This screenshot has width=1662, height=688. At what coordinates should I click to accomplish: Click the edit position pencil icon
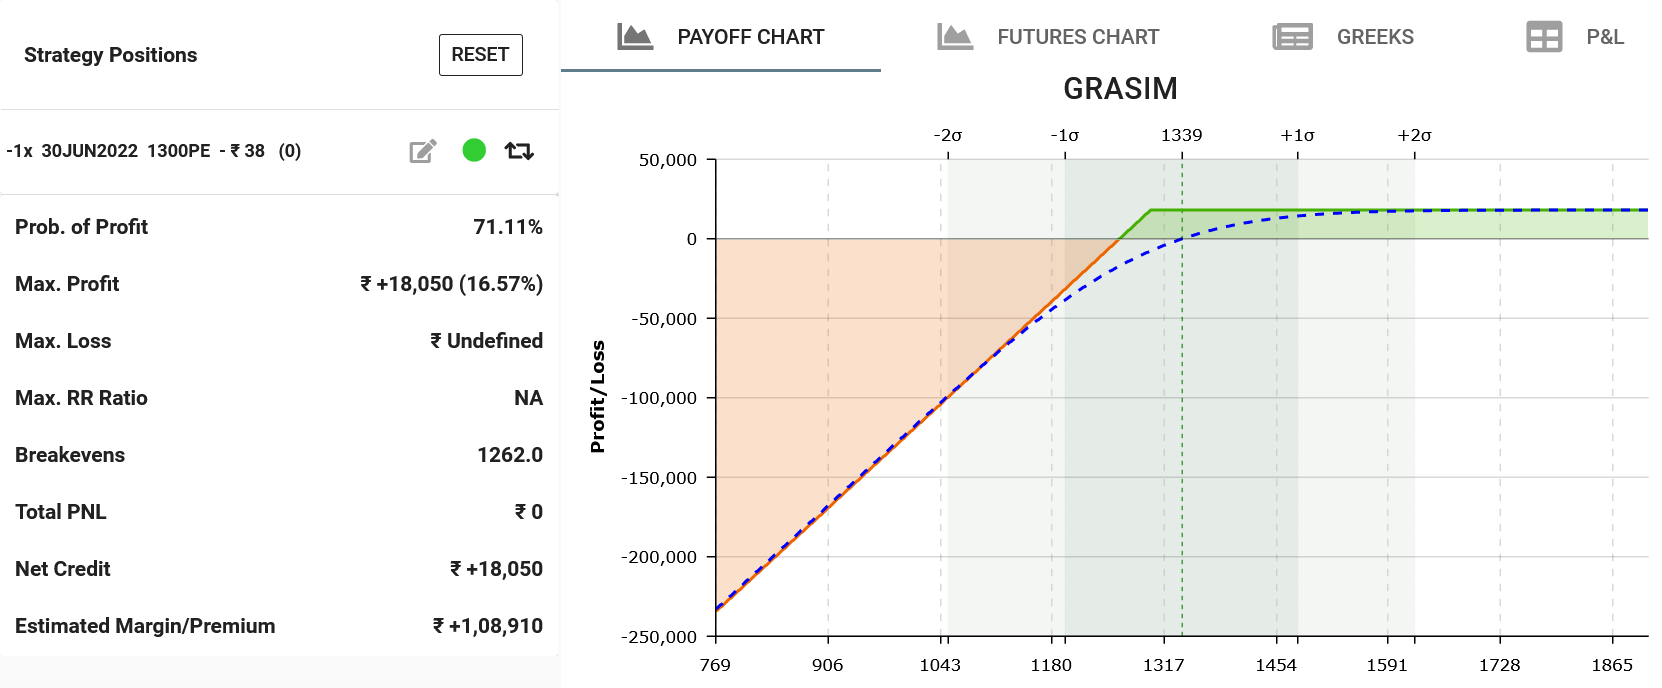(x=423, y=151)
